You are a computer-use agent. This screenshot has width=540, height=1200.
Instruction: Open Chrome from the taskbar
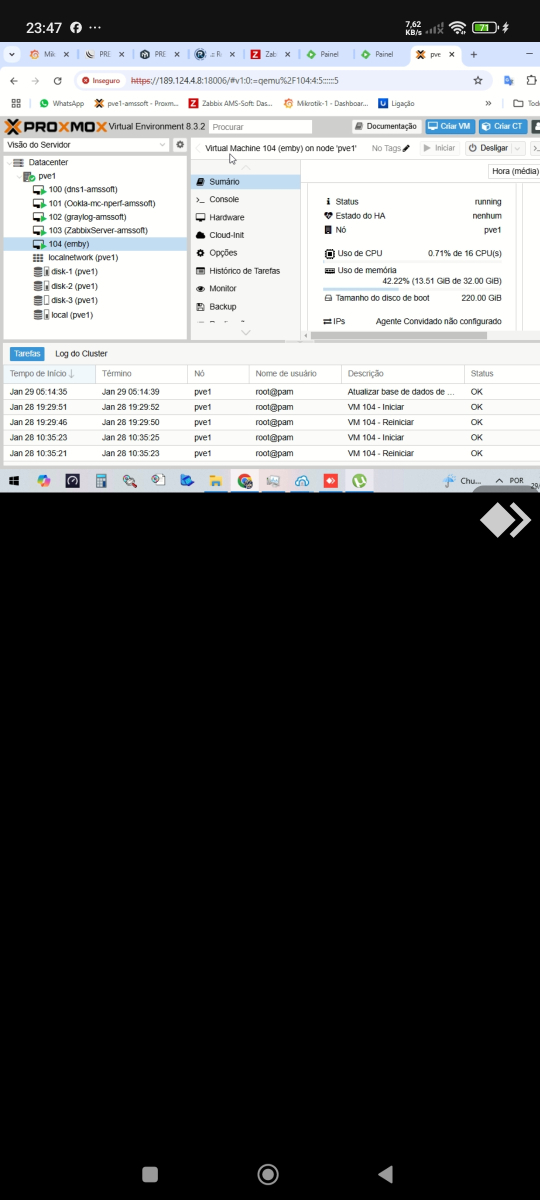click(x=244, y=481)
